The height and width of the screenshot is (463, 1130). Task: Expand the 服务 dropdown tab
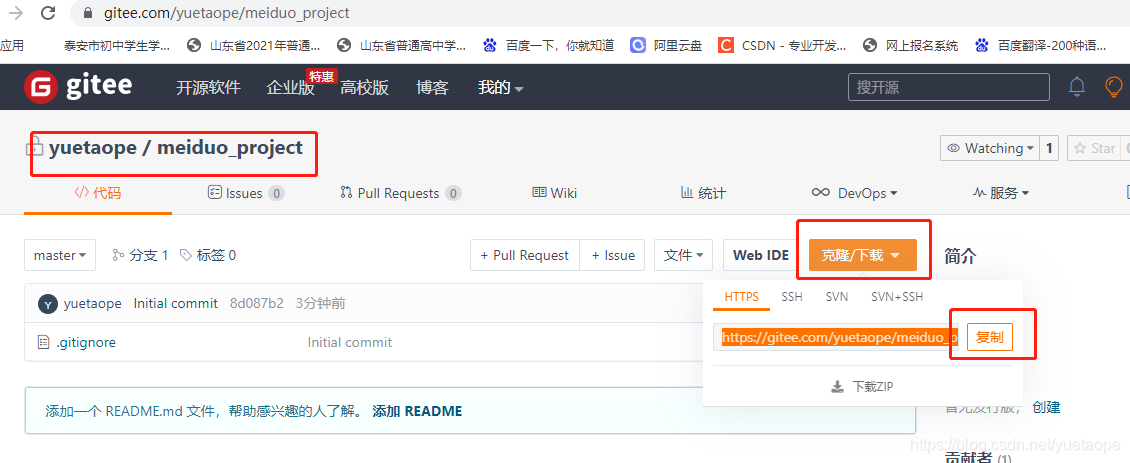click(x=1001, y=193)
